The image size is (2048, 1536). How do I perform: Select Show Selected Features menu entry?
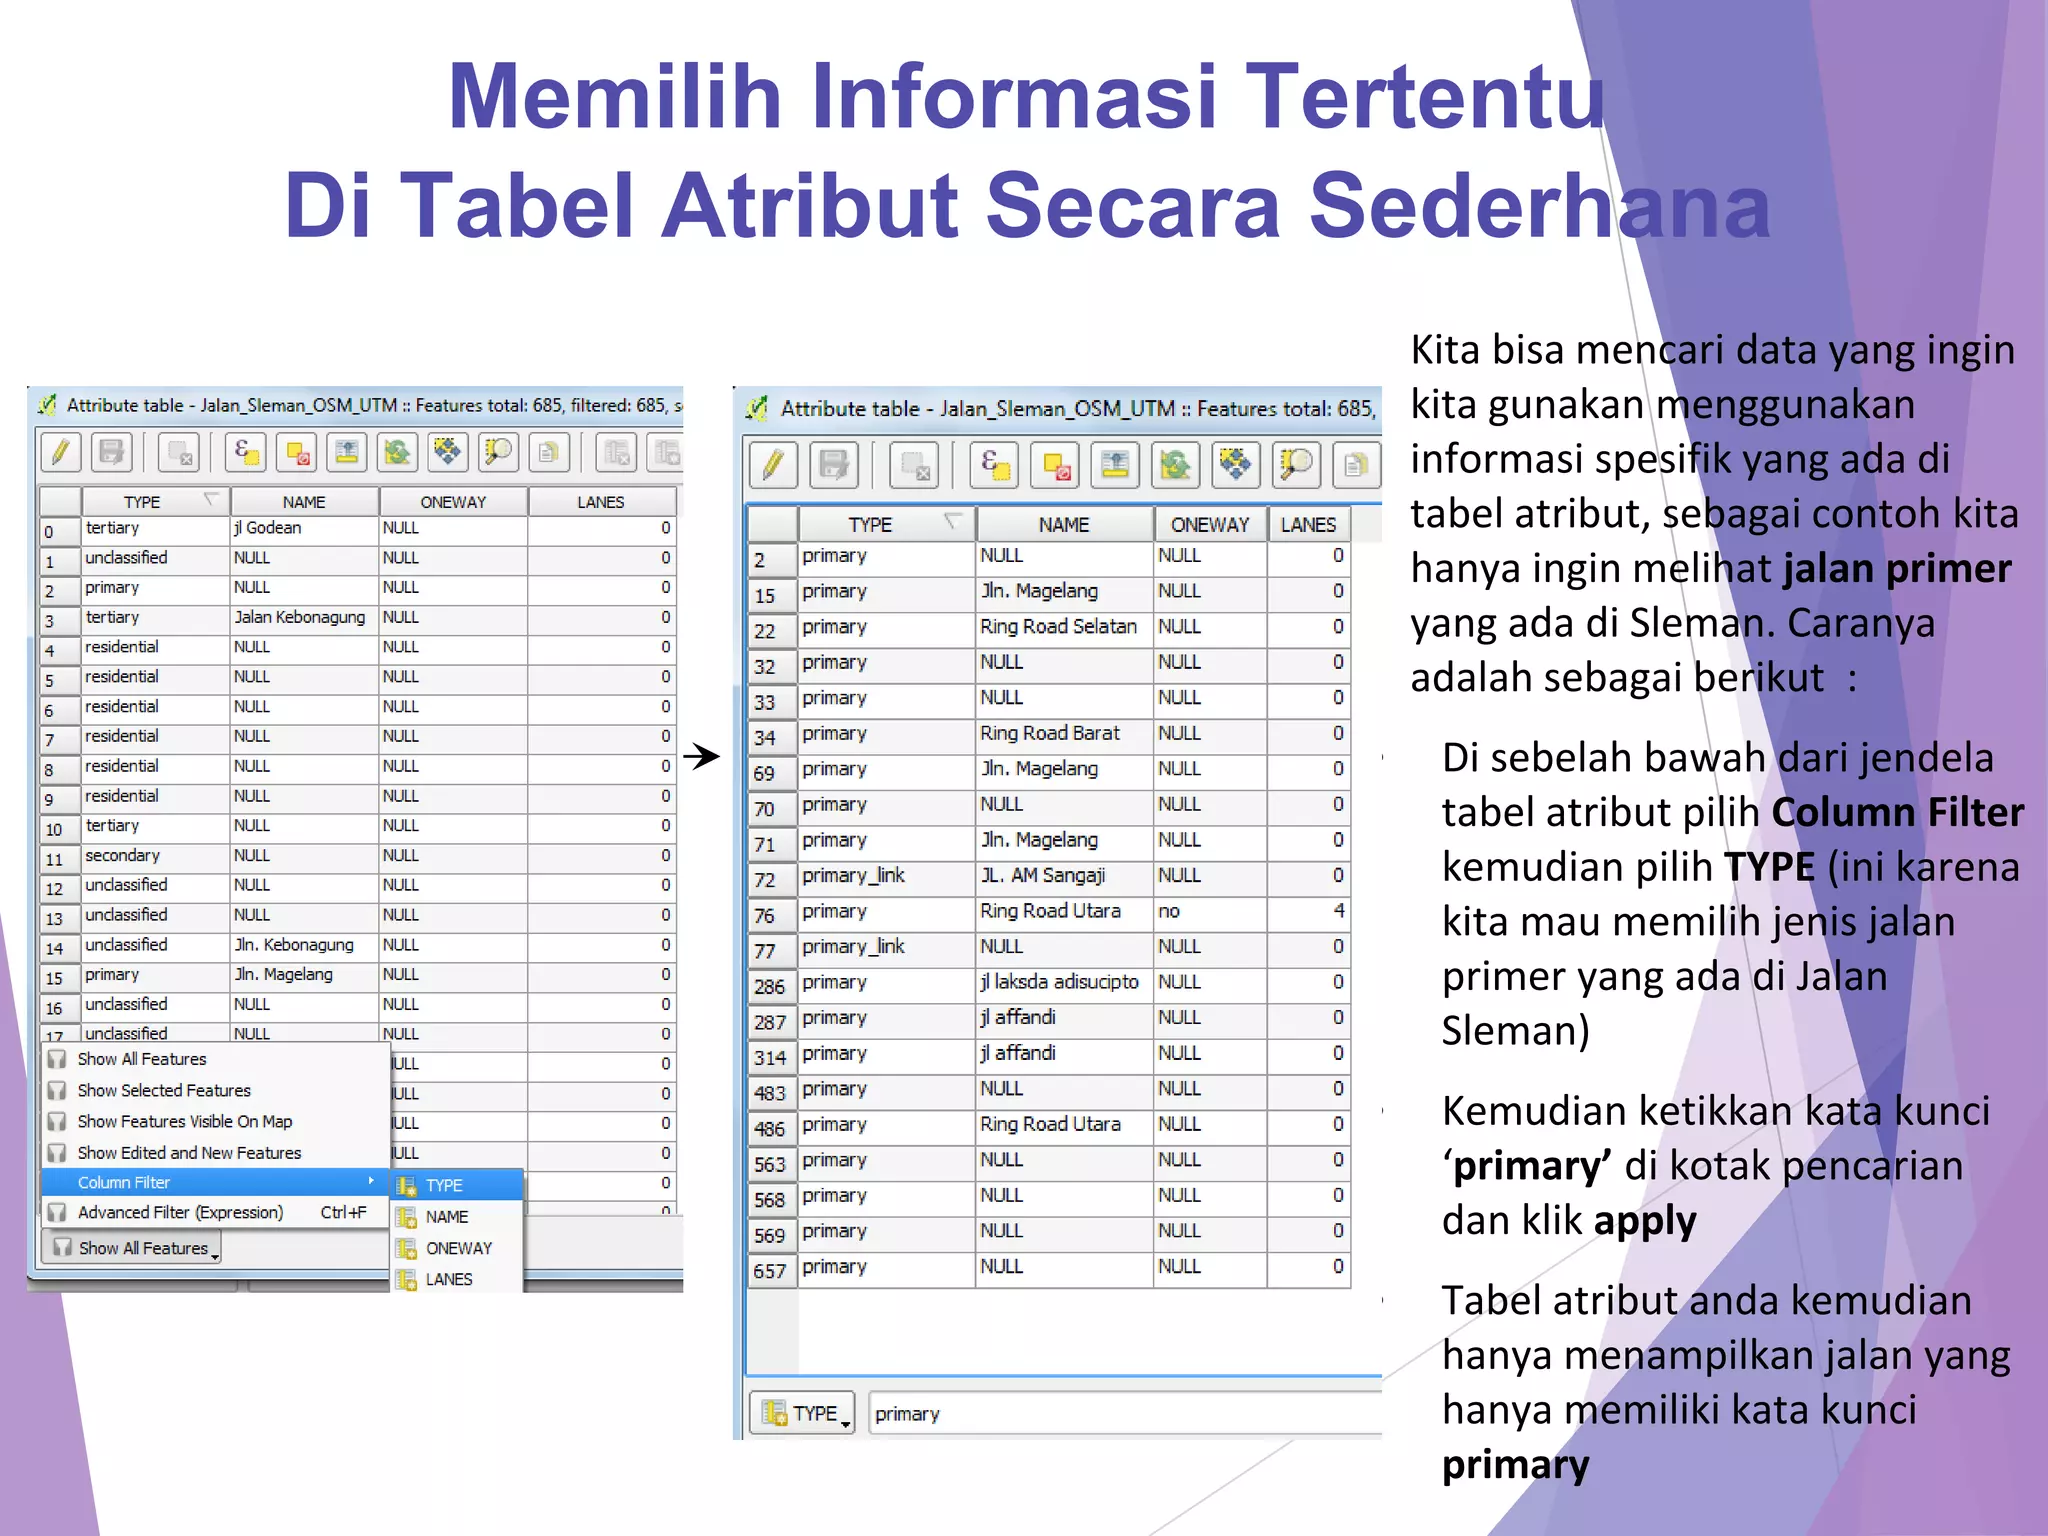pyautogui.click(x=215, y=1090)
